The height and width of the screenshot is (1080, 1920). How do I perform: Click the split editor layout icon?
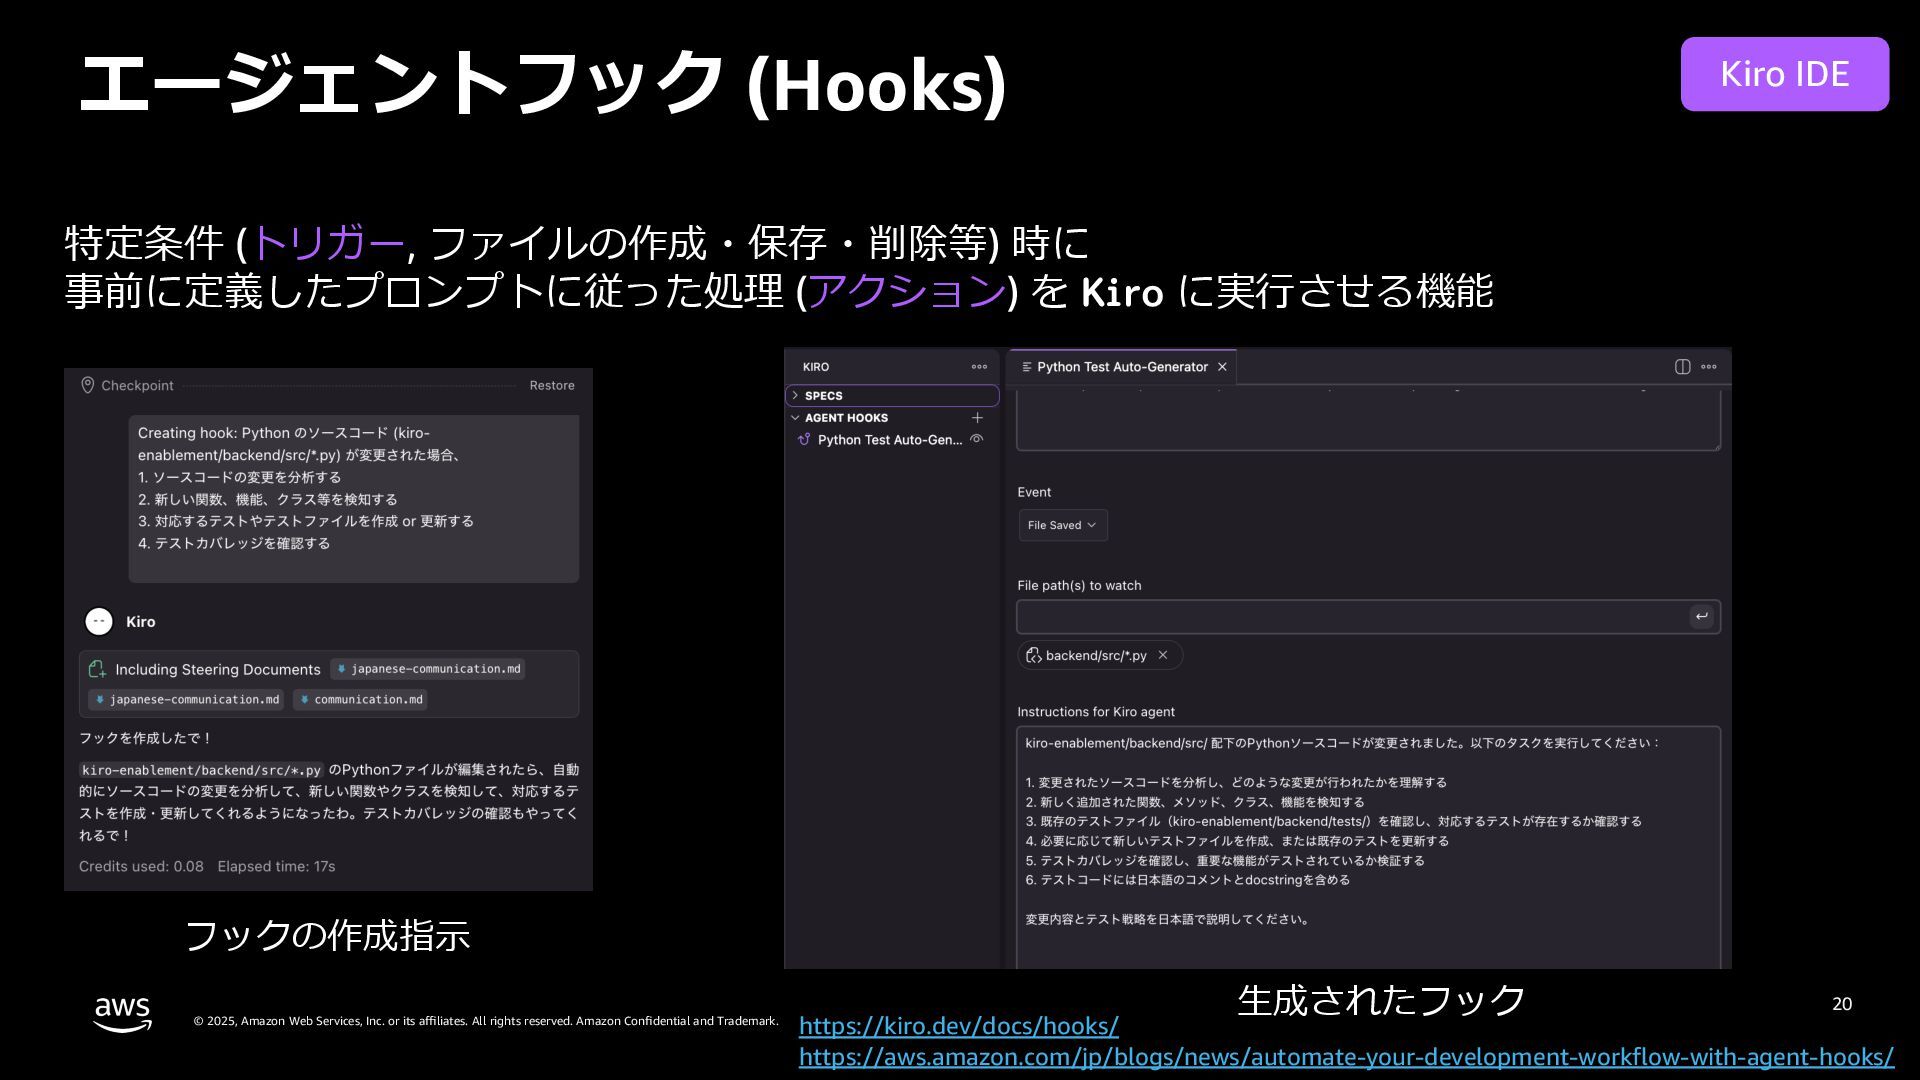1682,367
